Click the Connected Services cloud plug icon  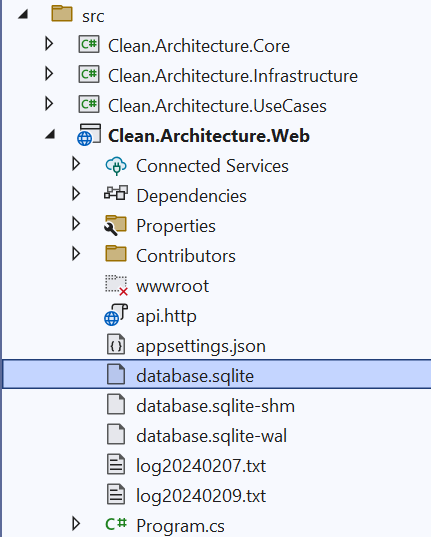click(x=116, y=166)
